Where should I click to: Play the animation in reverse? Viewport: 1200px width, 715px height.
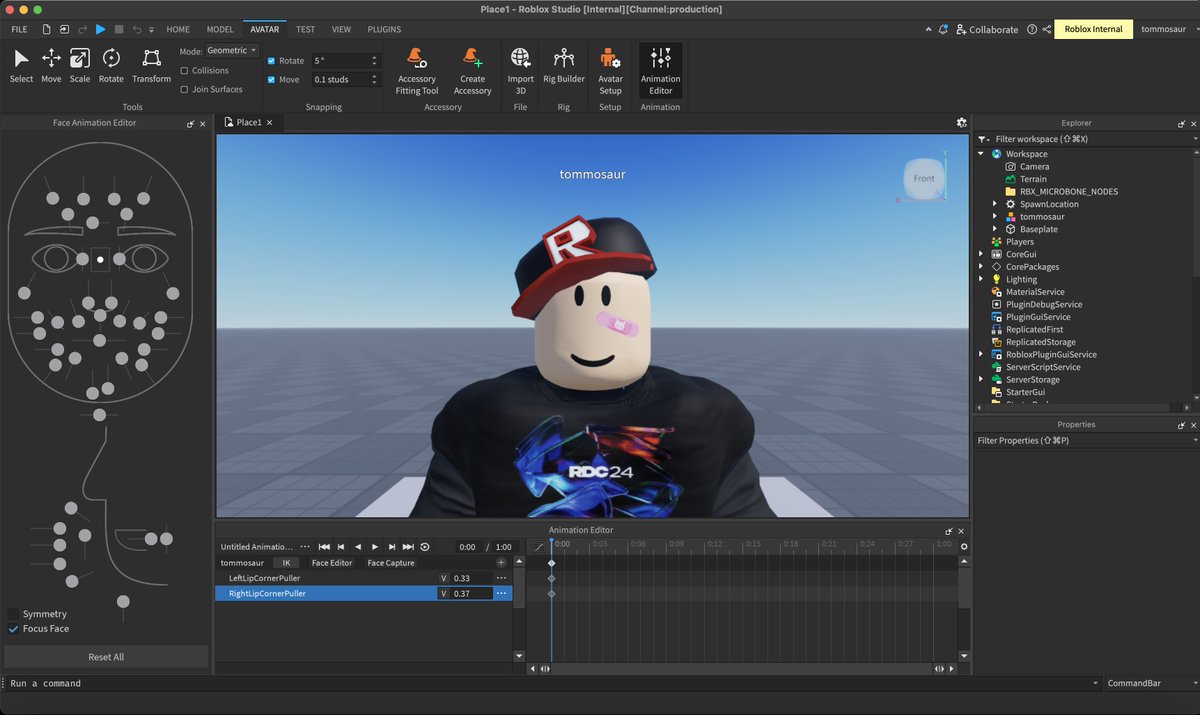pyautogui.click(x=358, y=547)
